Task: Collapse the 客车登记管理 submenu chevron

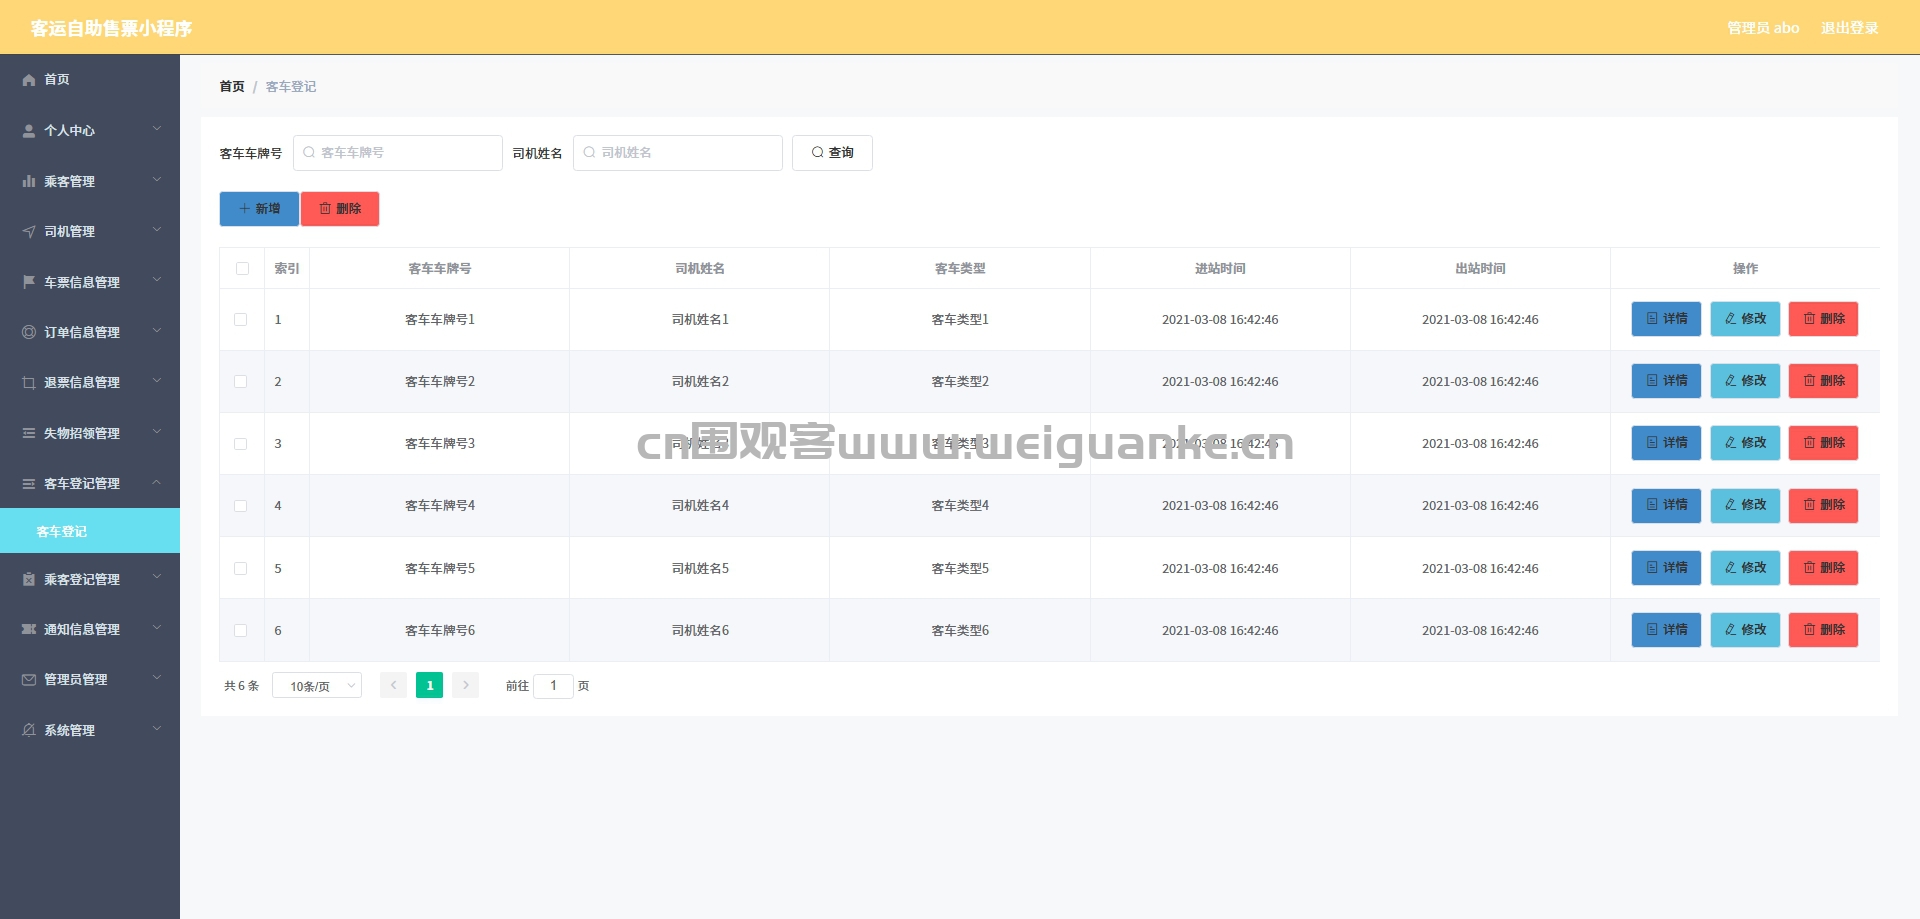Action: 157,482
